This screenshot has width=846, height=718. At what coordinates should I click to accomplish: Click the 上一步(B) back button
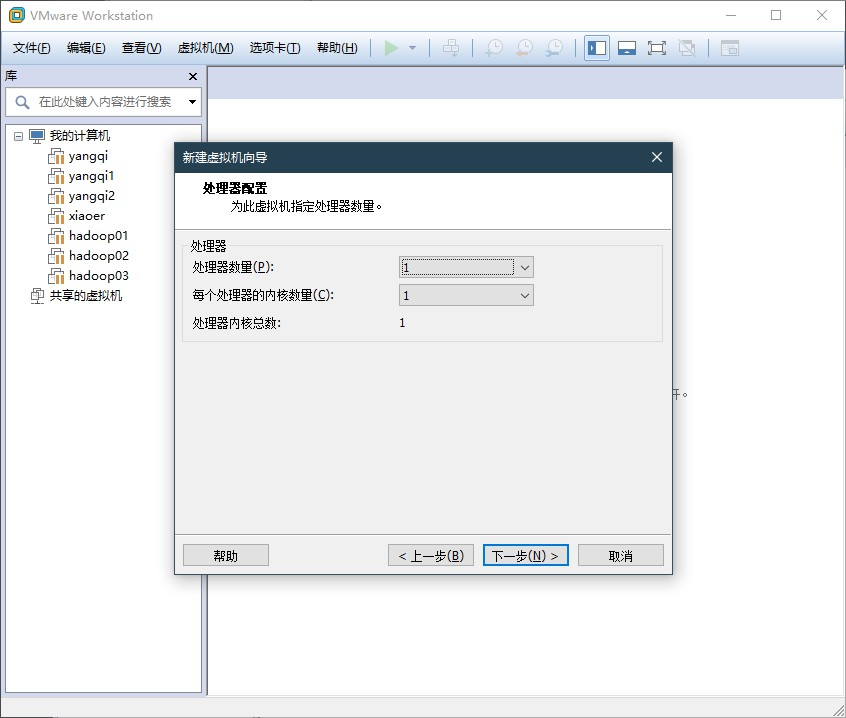[x=431, y=556]
